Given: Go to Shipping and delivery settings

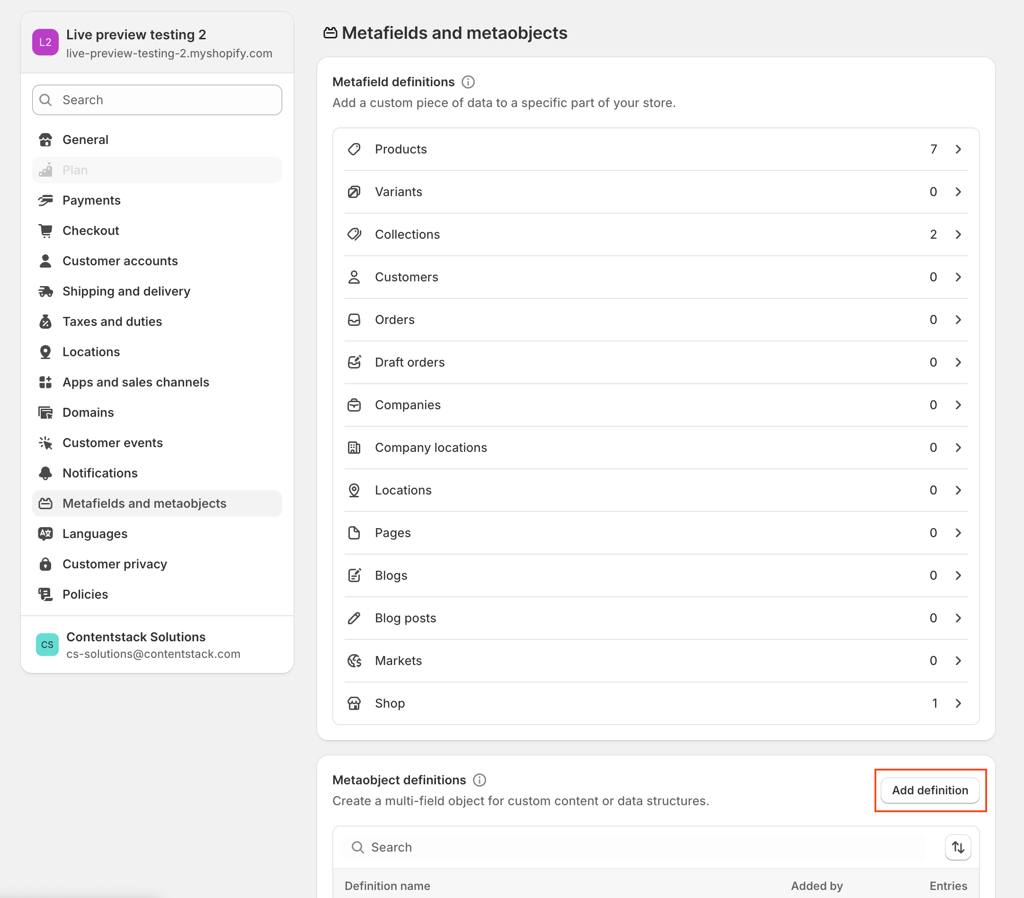Looking at the screenshot, I should tap(126, 291).
